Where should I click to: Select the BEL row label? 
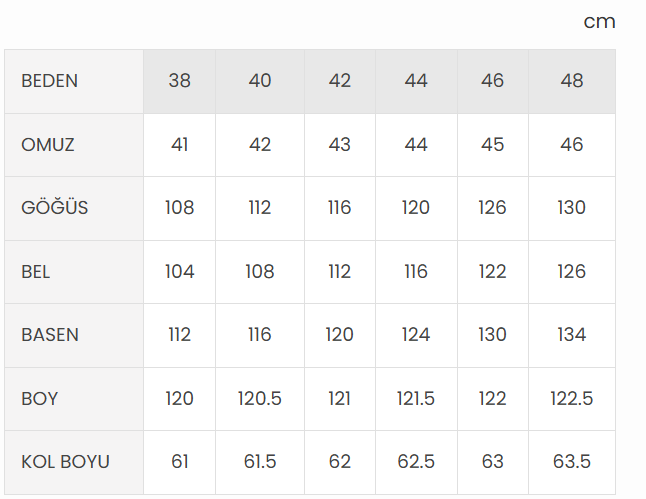pyautogui.click(x=36, y=272)
